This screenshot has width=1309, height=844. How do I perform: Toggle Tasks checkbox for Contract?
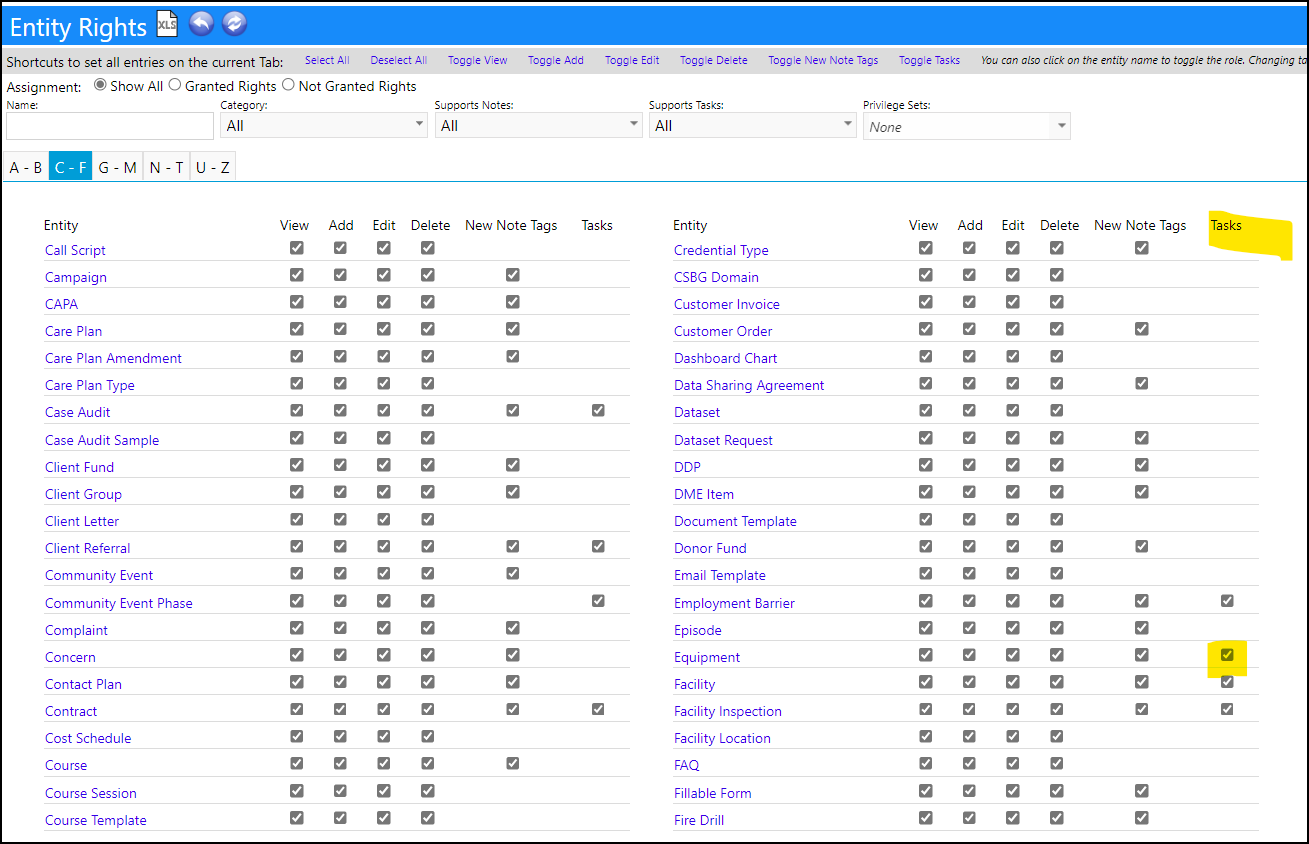pyautogui.click(x=598, y=709)
